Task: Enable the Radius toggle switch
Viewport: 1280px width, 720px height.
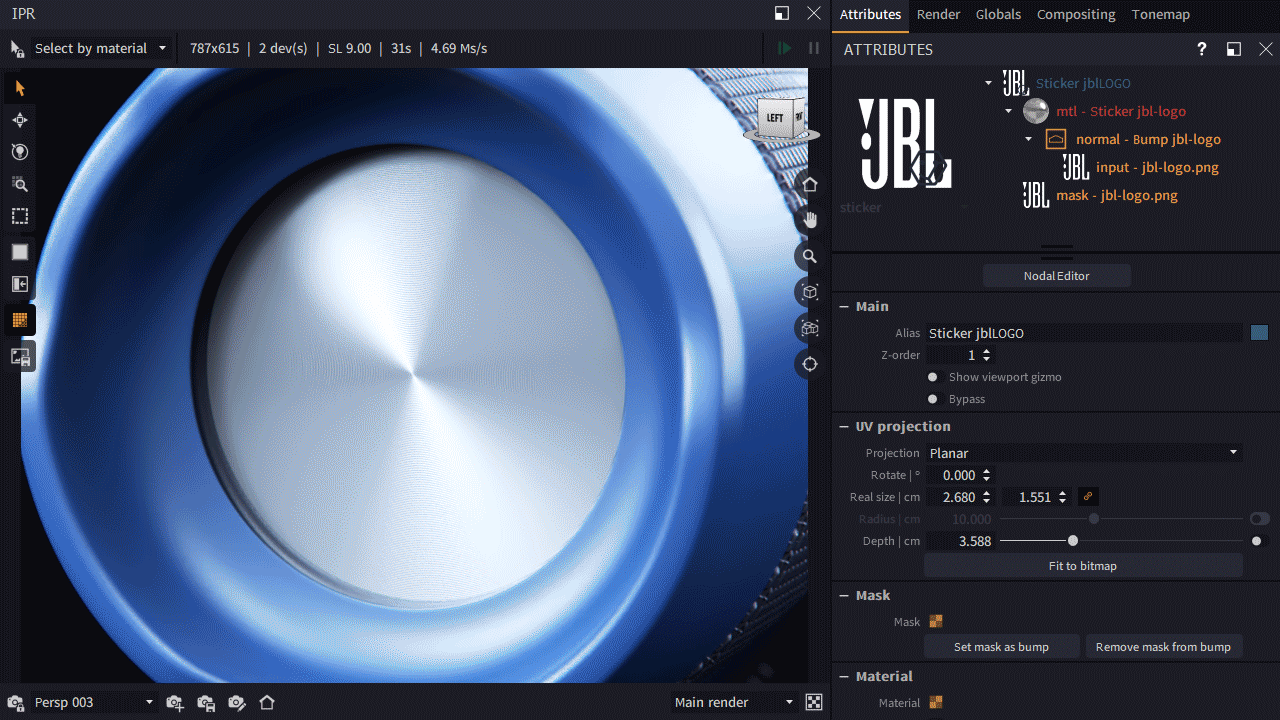Action: pos(1259,518)
